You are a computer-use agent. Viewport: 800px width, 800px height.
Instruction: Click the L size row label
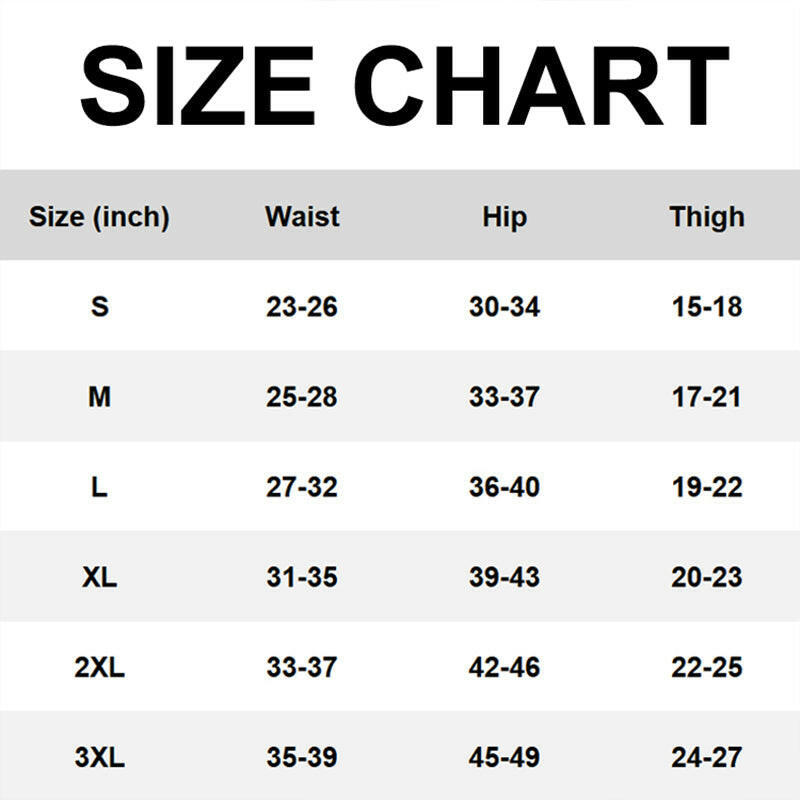click(x=99, y=487)
